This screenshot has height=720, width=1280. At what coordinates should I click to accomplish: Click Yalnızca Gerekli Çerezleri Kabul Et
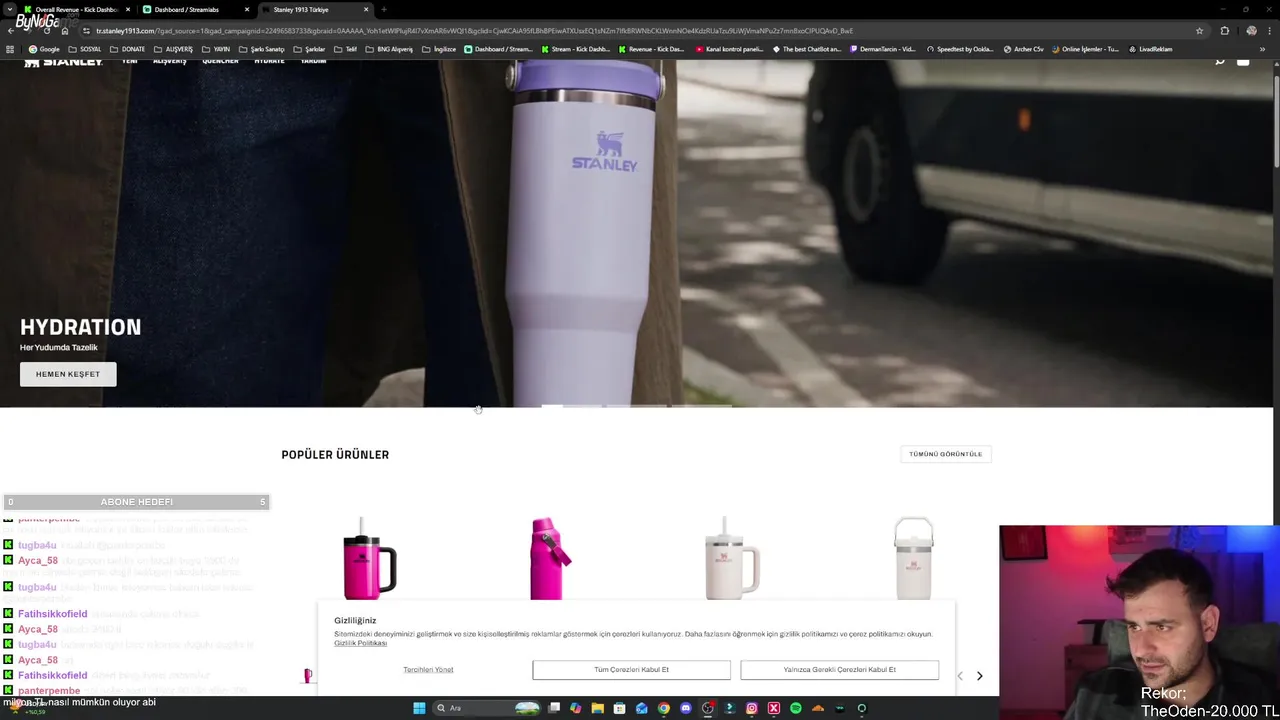tap(839, 669)
